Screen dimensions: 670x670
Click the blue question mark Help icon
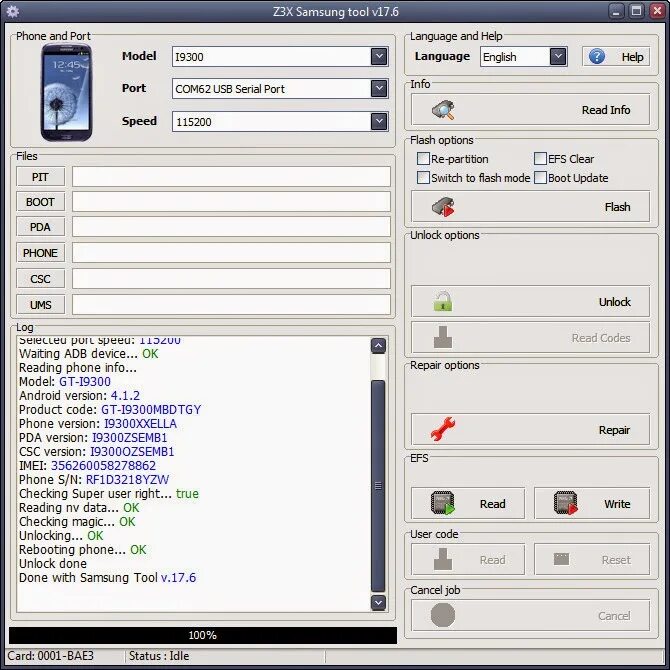[597, 56]
